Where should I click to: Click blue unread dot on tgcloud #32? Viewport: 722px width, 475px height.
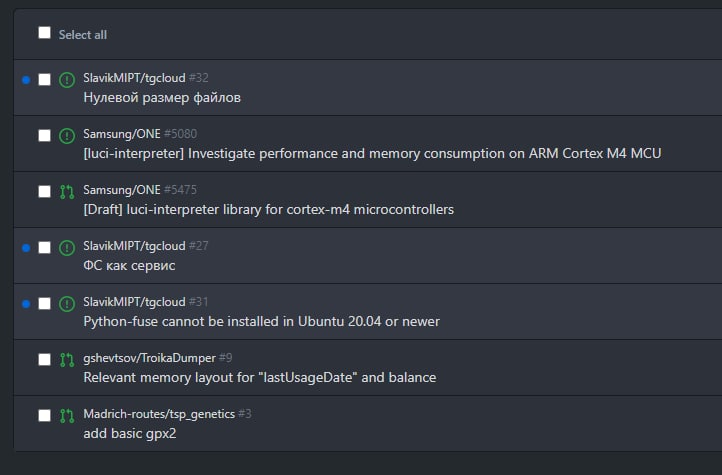pyautogui.click(x=26, y=80)
